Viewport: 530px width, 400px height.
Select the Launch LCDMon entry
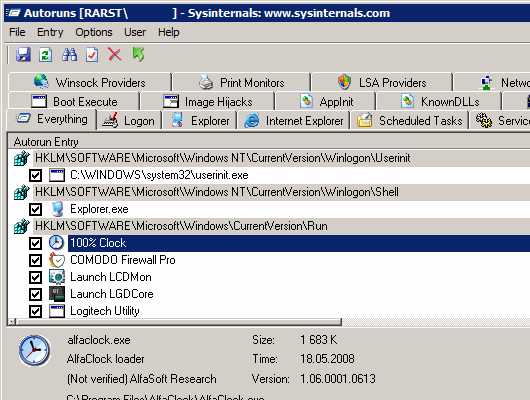111,277
